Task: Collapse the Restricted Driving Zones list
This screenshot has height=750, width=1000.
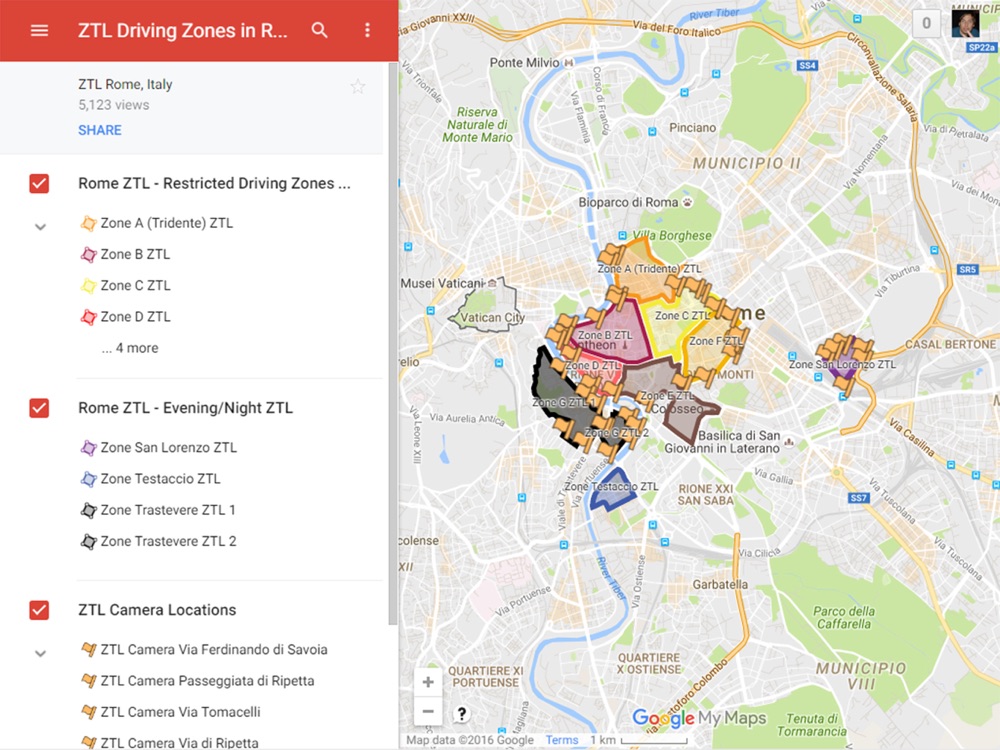Action: point(40,227)
